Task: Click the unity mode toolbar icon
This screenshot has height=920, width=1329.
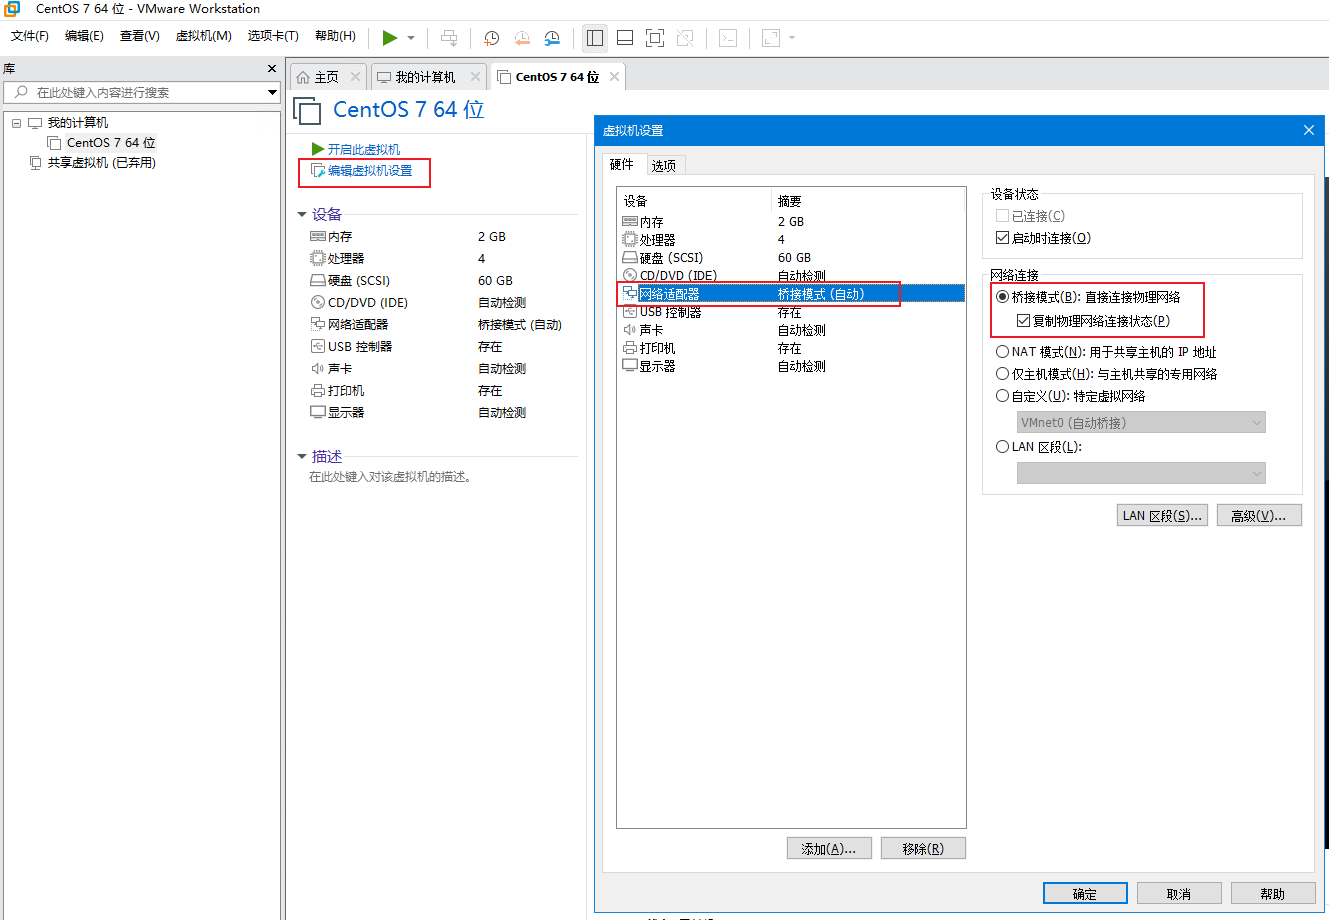Action: (685, 38)
